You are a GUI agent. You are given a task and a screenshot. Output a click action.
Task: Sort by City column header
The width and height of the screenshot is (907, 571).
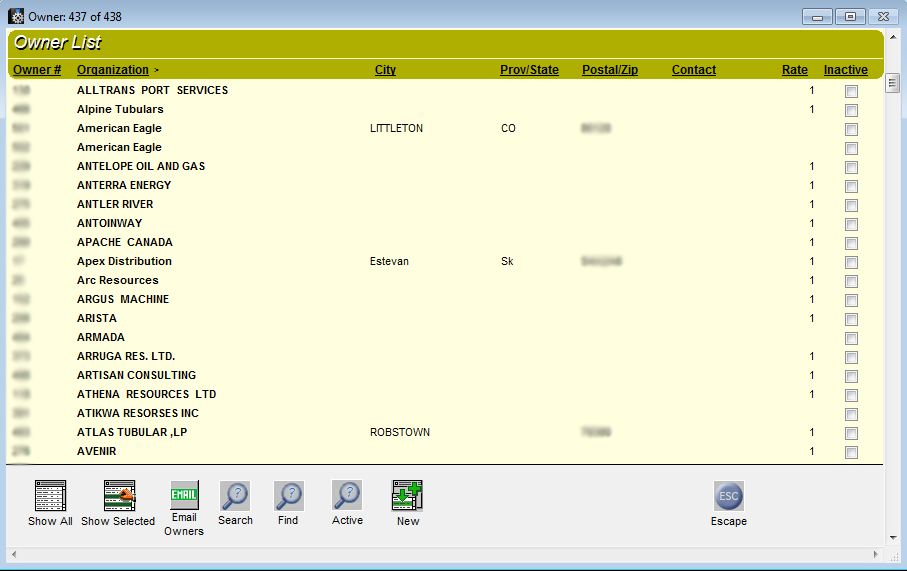coord(385,70)
